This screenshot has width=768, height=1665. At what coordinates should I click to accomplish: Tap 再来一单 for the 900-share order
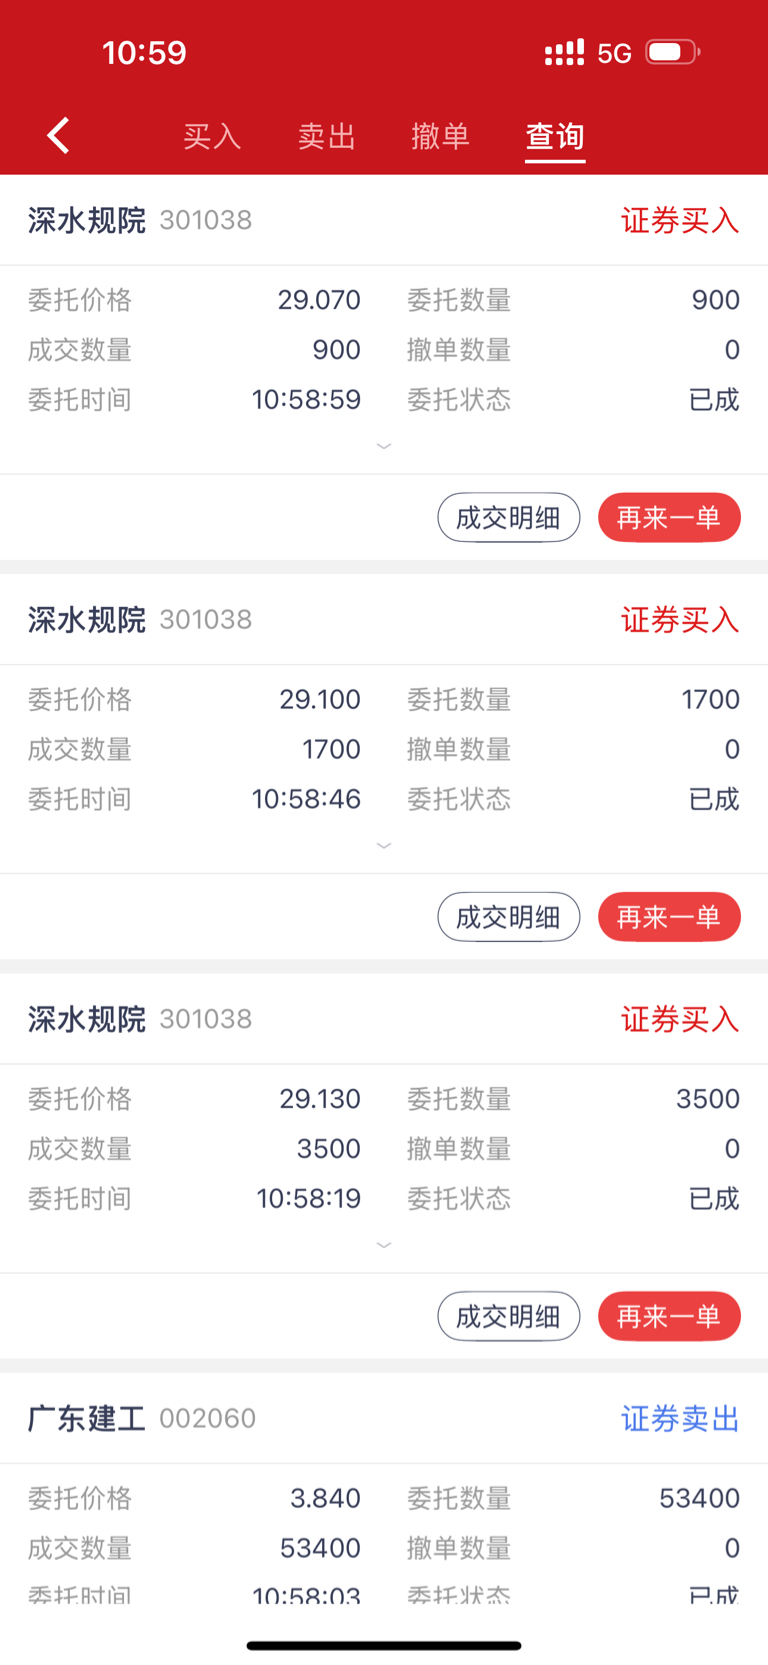[669, 518]
